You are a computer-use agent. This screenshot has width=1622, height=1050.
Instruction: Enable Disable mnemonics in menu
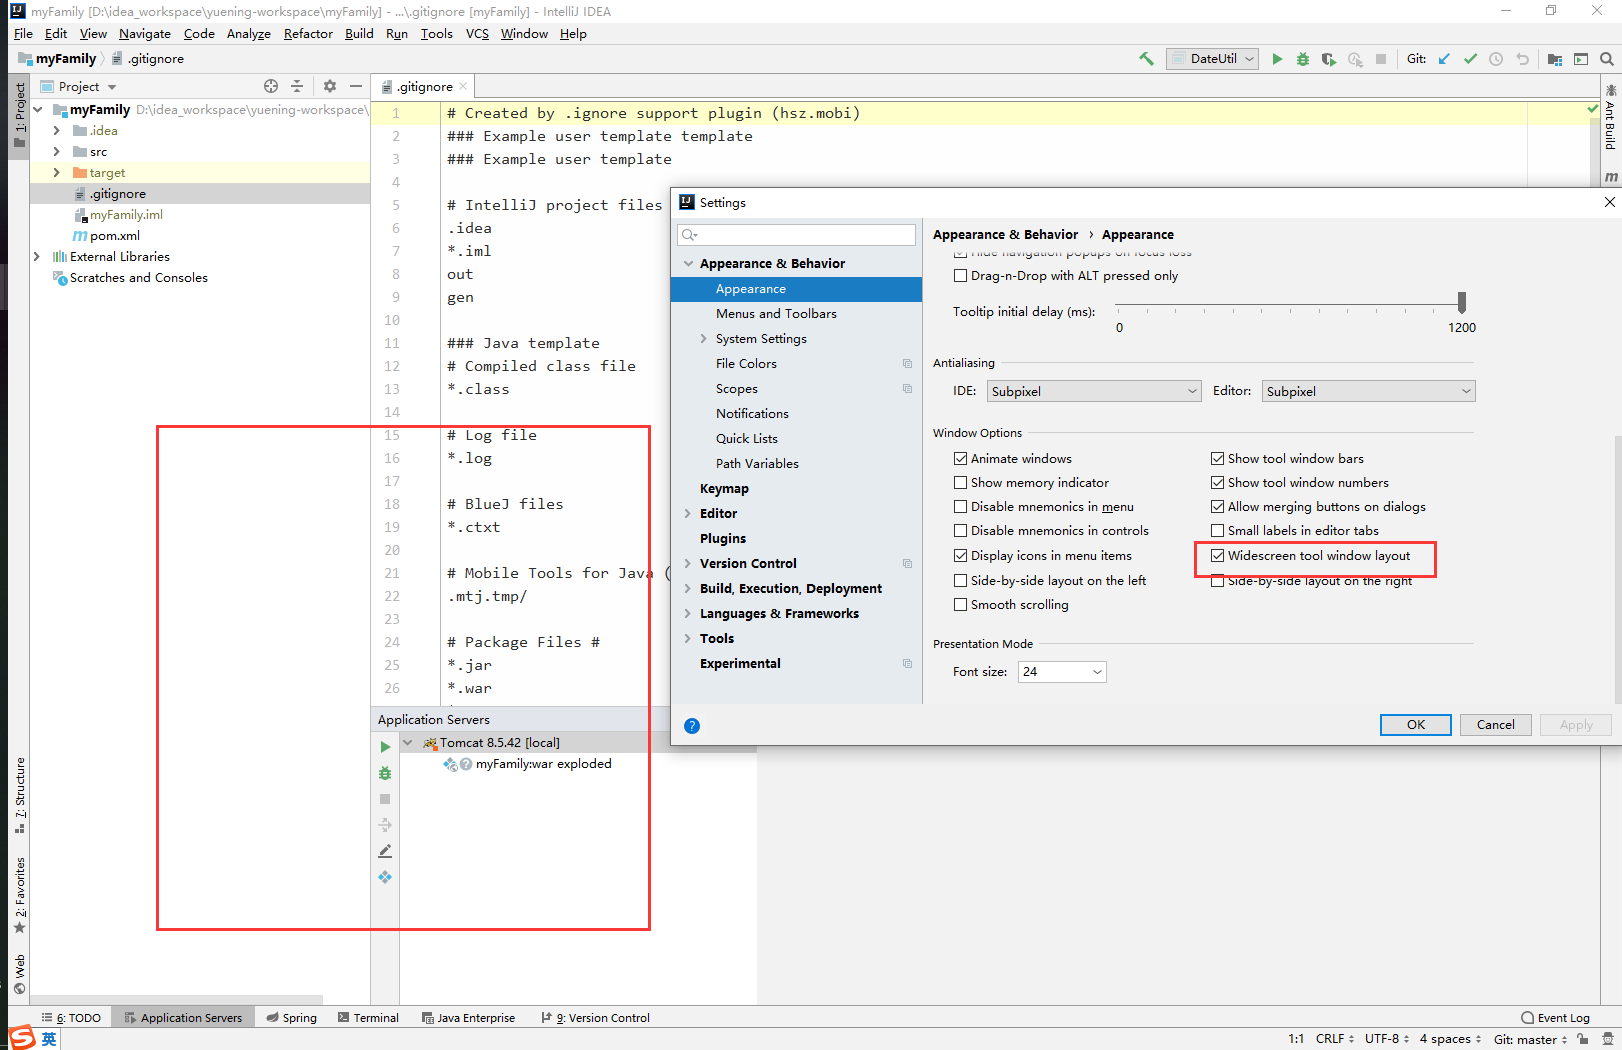[x=960, y=507]
